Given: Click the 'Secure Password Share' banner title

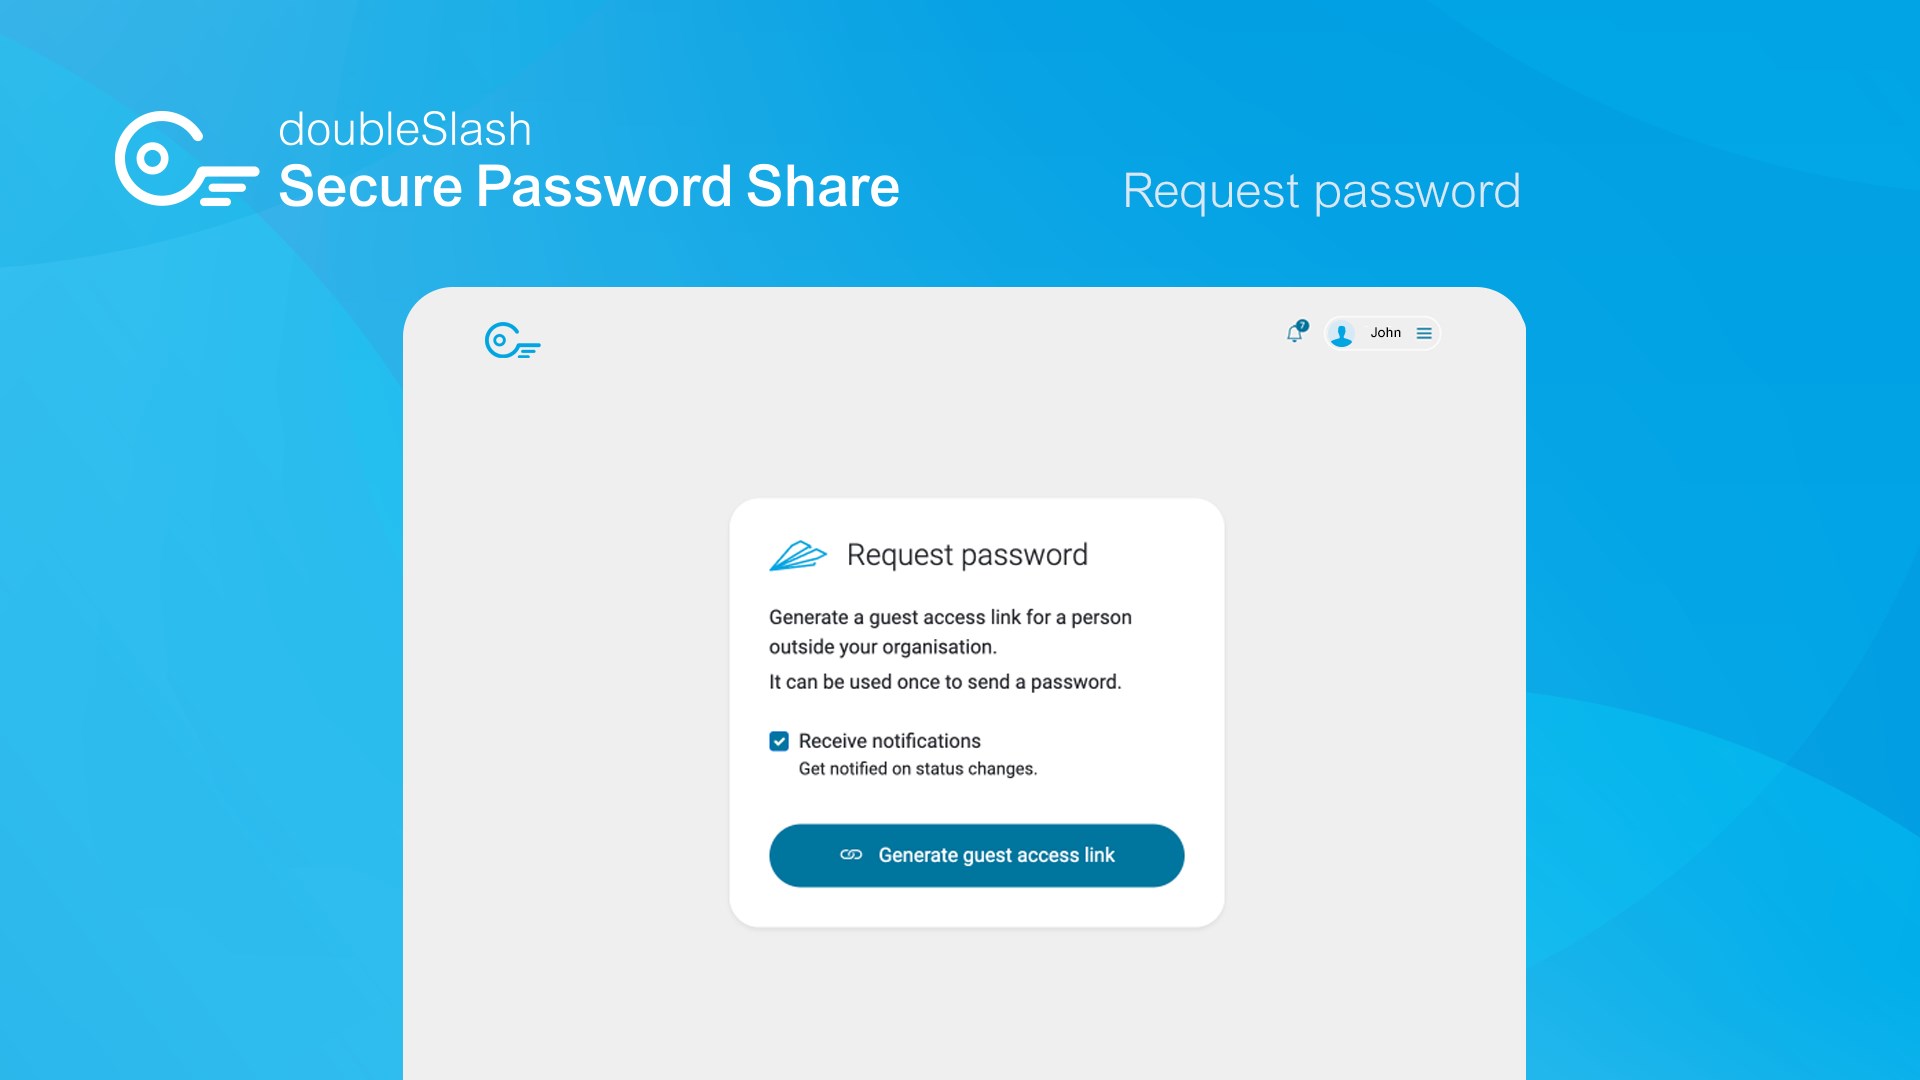Looking at the screenshot, I should 588,187.
